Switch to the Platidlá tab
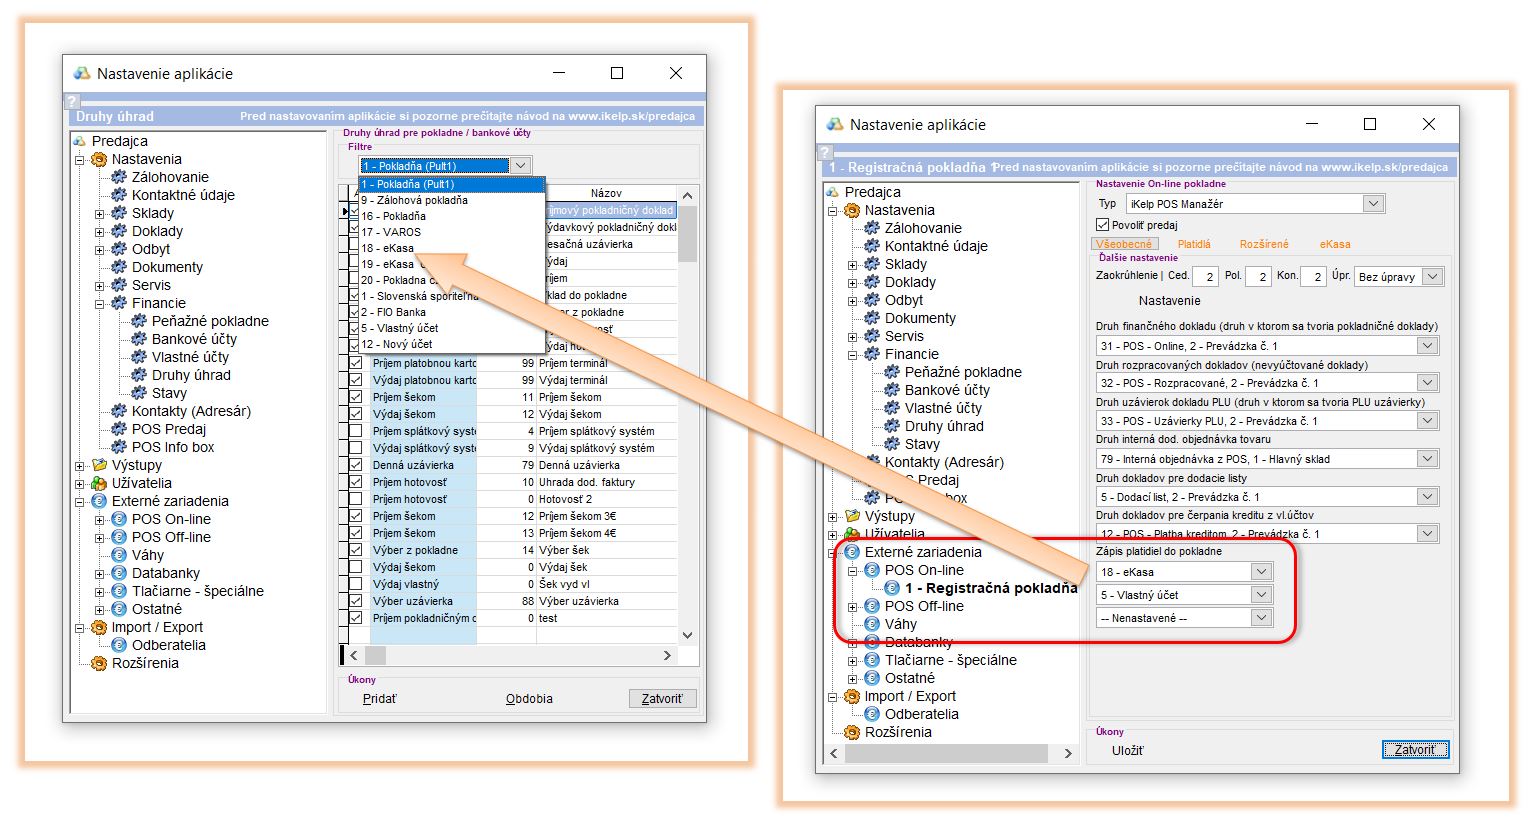Screen dimensions: 1529x826 (x=1193, y=244)
